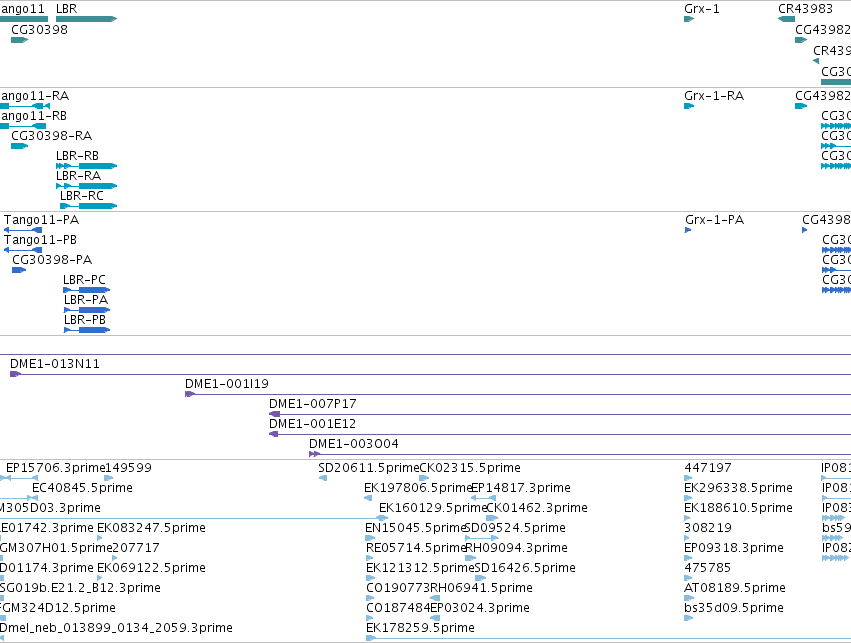The height and width of the screenshot is (643, 851).
Task: Select EST label CK02315.5prime
Action: [x=471, y=468]
